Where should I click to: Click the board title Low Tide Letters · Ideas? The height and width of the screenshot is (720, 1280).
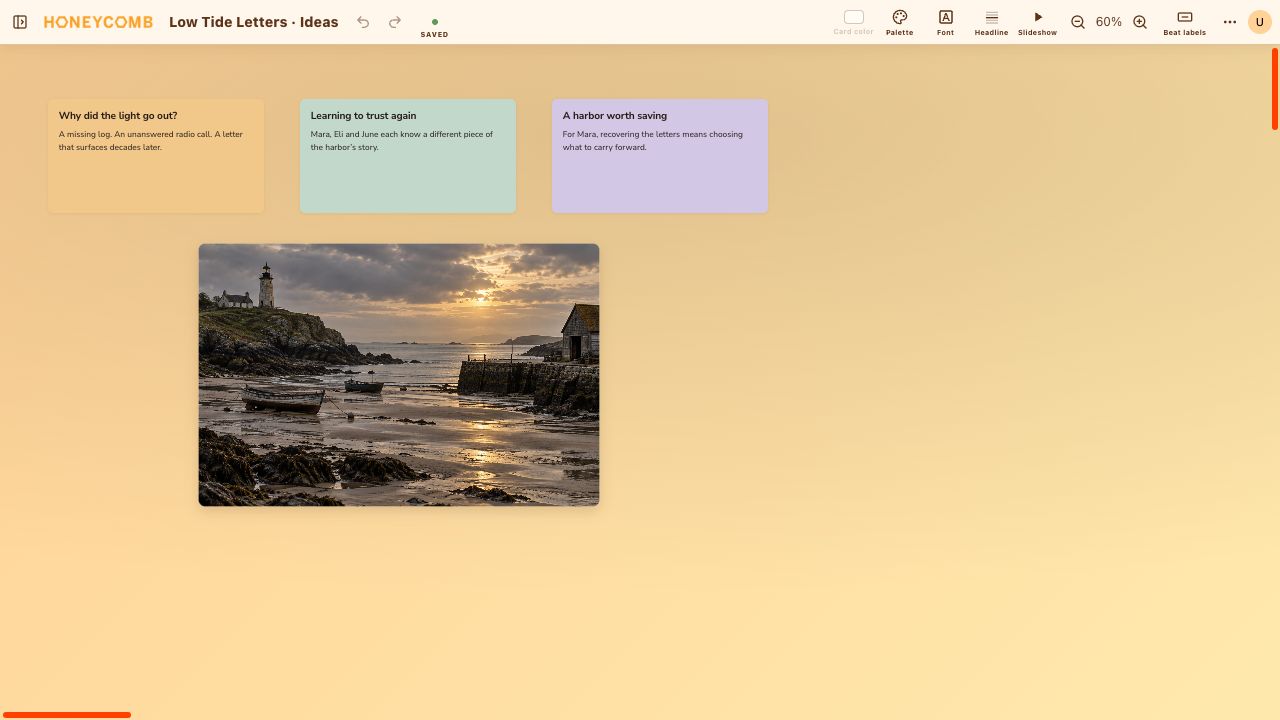(x=254, y=22)
